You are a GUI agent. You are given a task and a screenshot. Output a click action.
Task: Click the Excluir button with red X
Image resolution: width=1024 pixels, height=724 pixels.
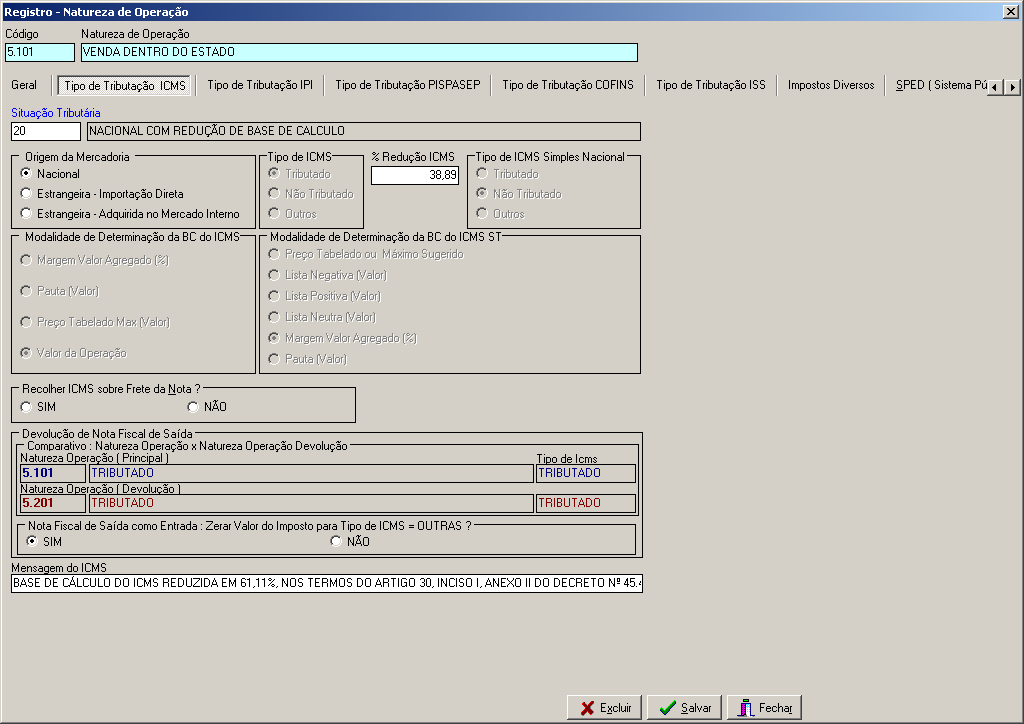pos(604,708)
